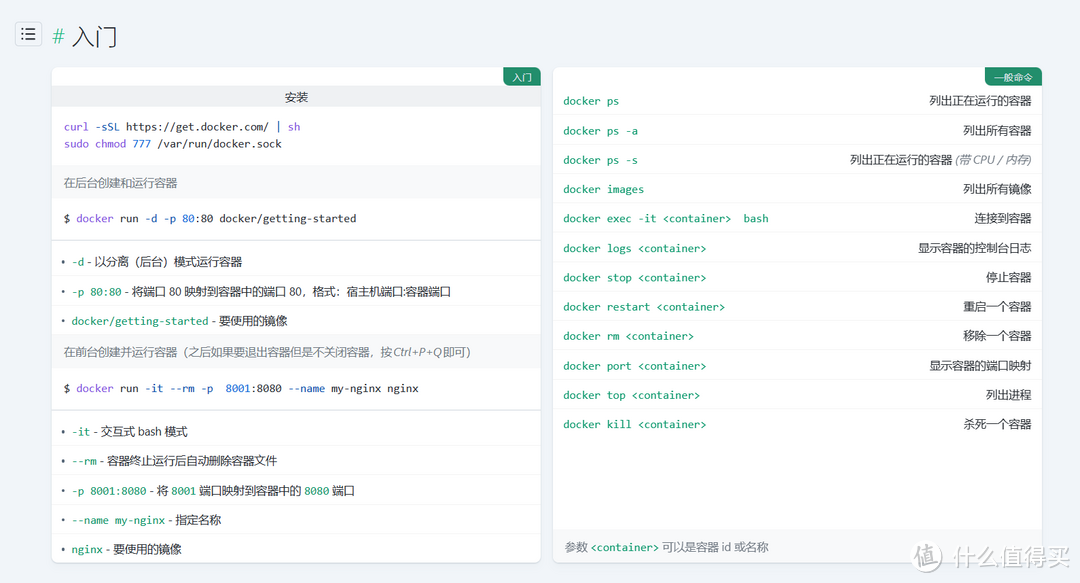Image resolution: width=1080 pixels, height=583 pixels.
Task: Click the # anchor before 入门 heading
Action: 59,36
